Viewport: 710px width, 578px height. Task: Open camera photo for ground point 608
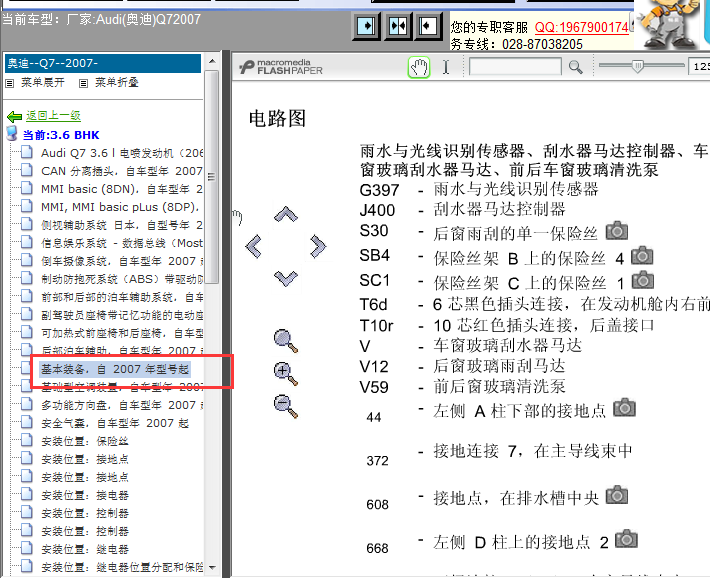[x=617, y=495]
